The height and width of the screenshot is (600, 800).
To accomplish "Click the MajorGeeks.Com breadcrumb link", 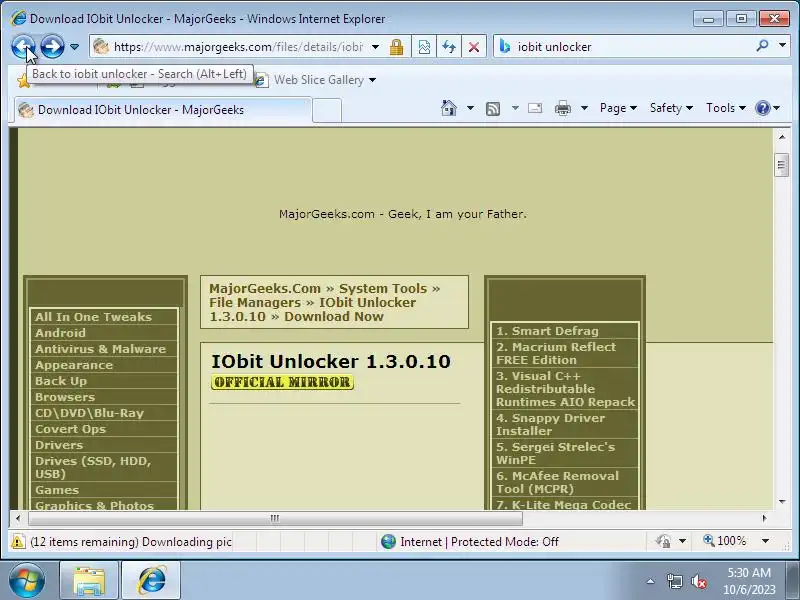I will [x=265, y=288].
